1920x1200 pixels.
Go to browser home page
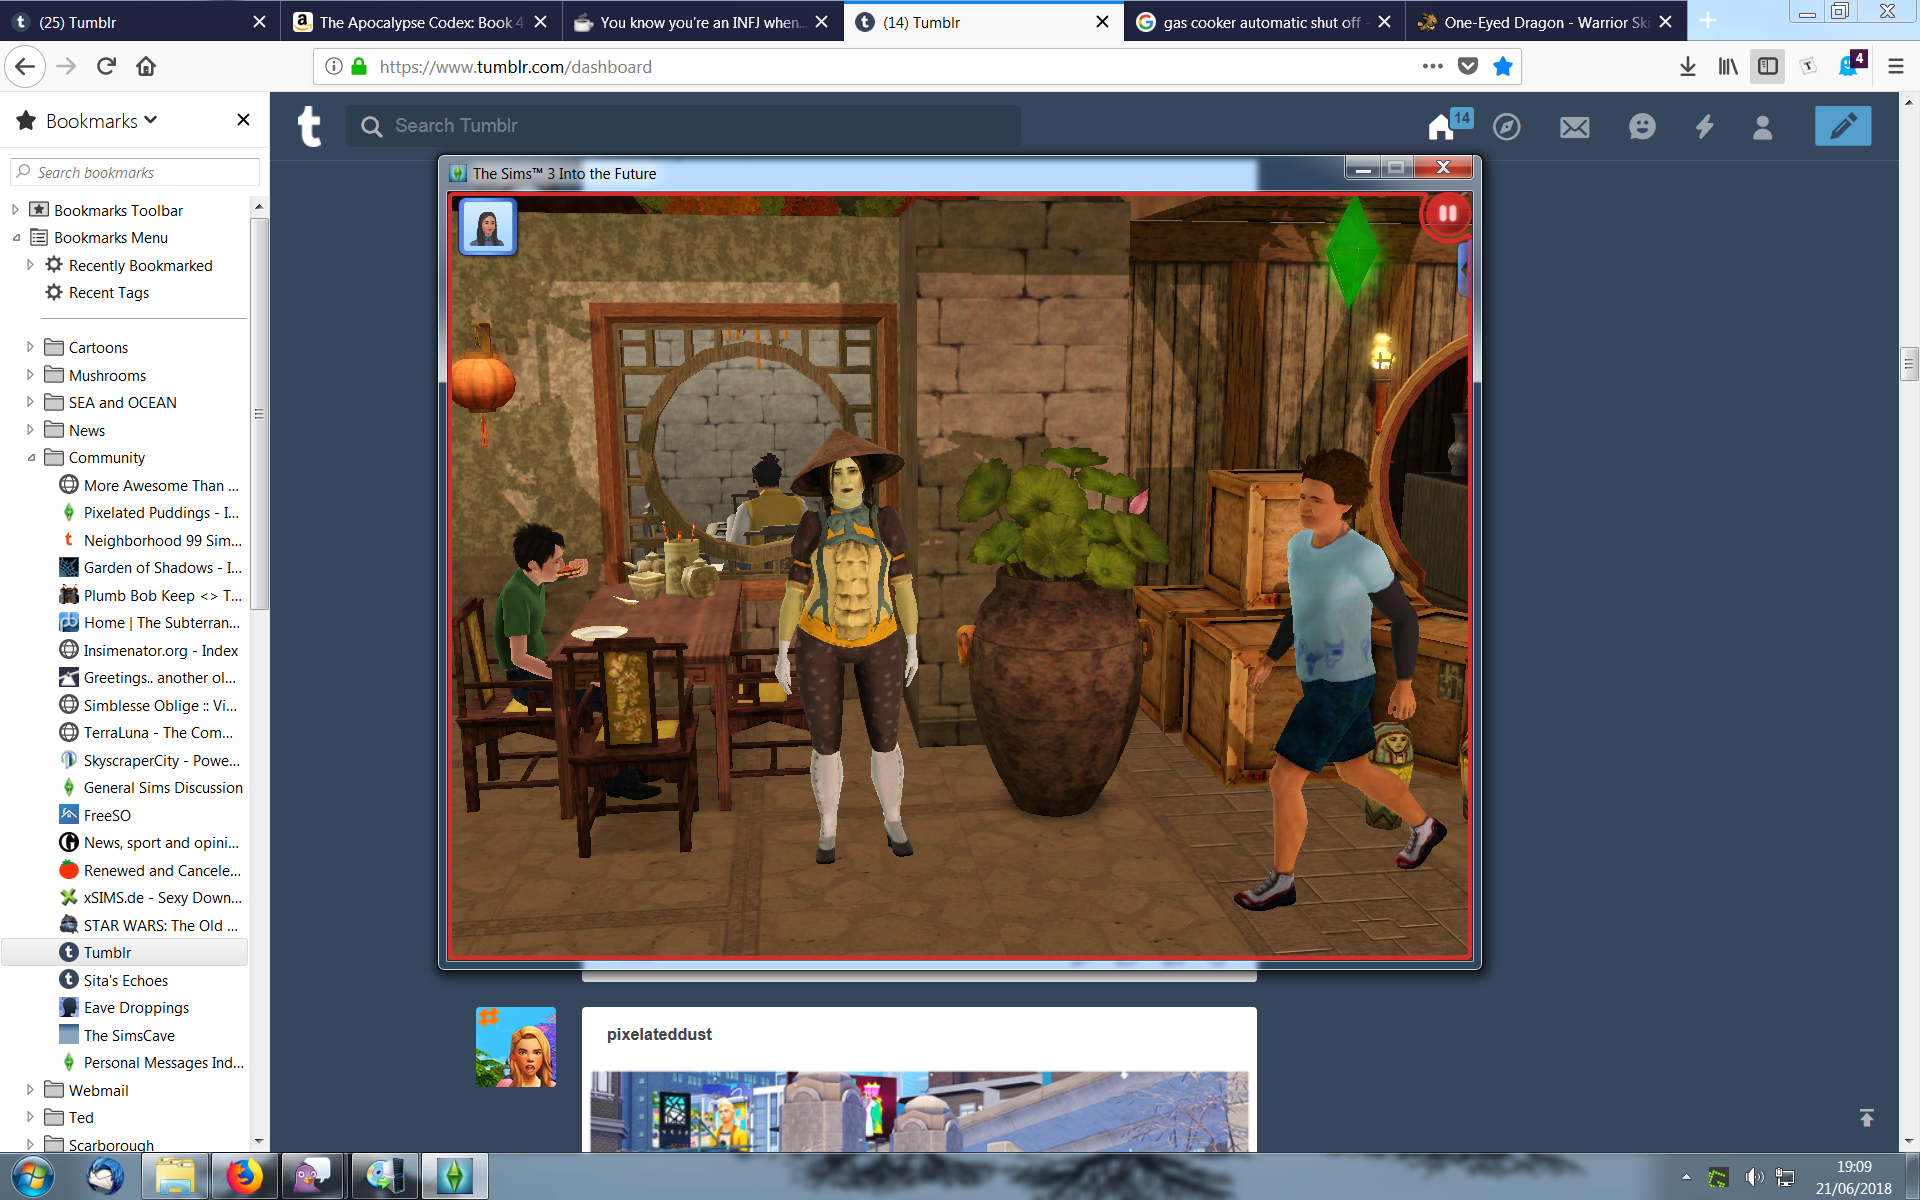pyautogui.click(x=146, y=67)
